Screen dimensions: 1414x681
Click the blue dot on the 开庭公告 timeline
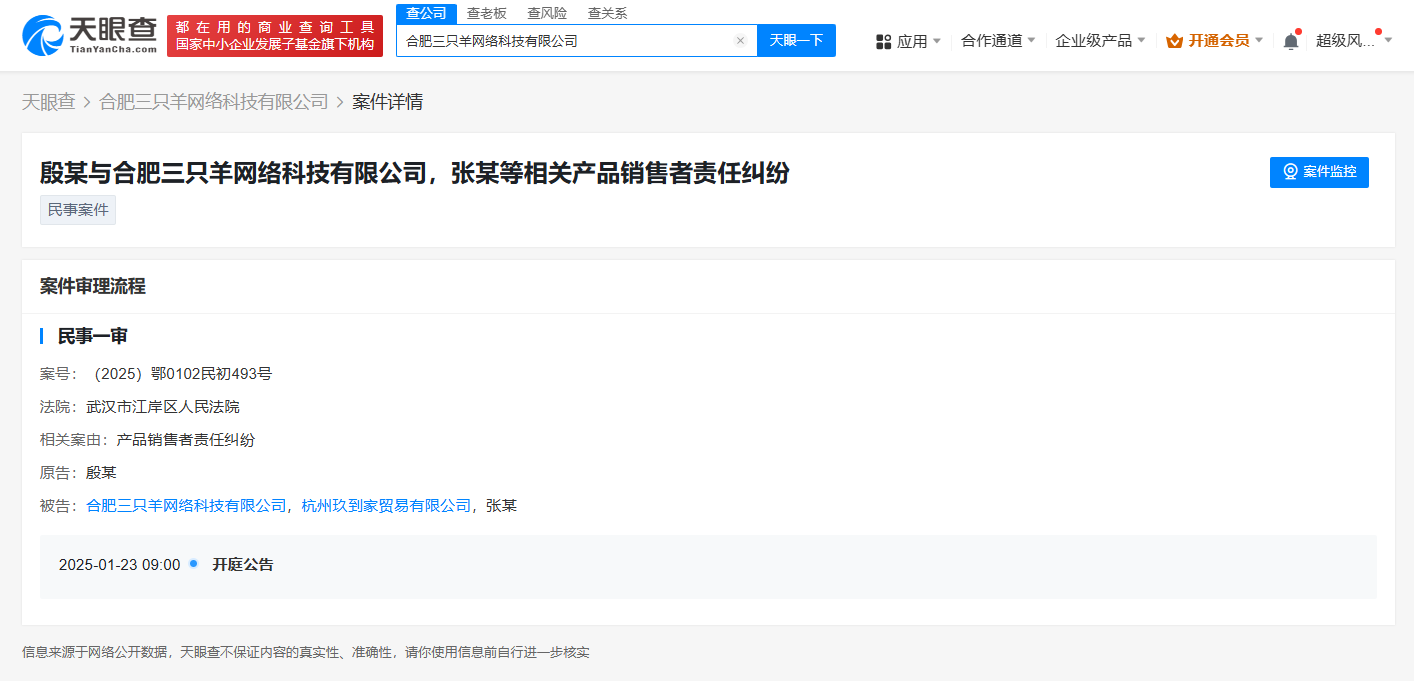coord(194,564)
